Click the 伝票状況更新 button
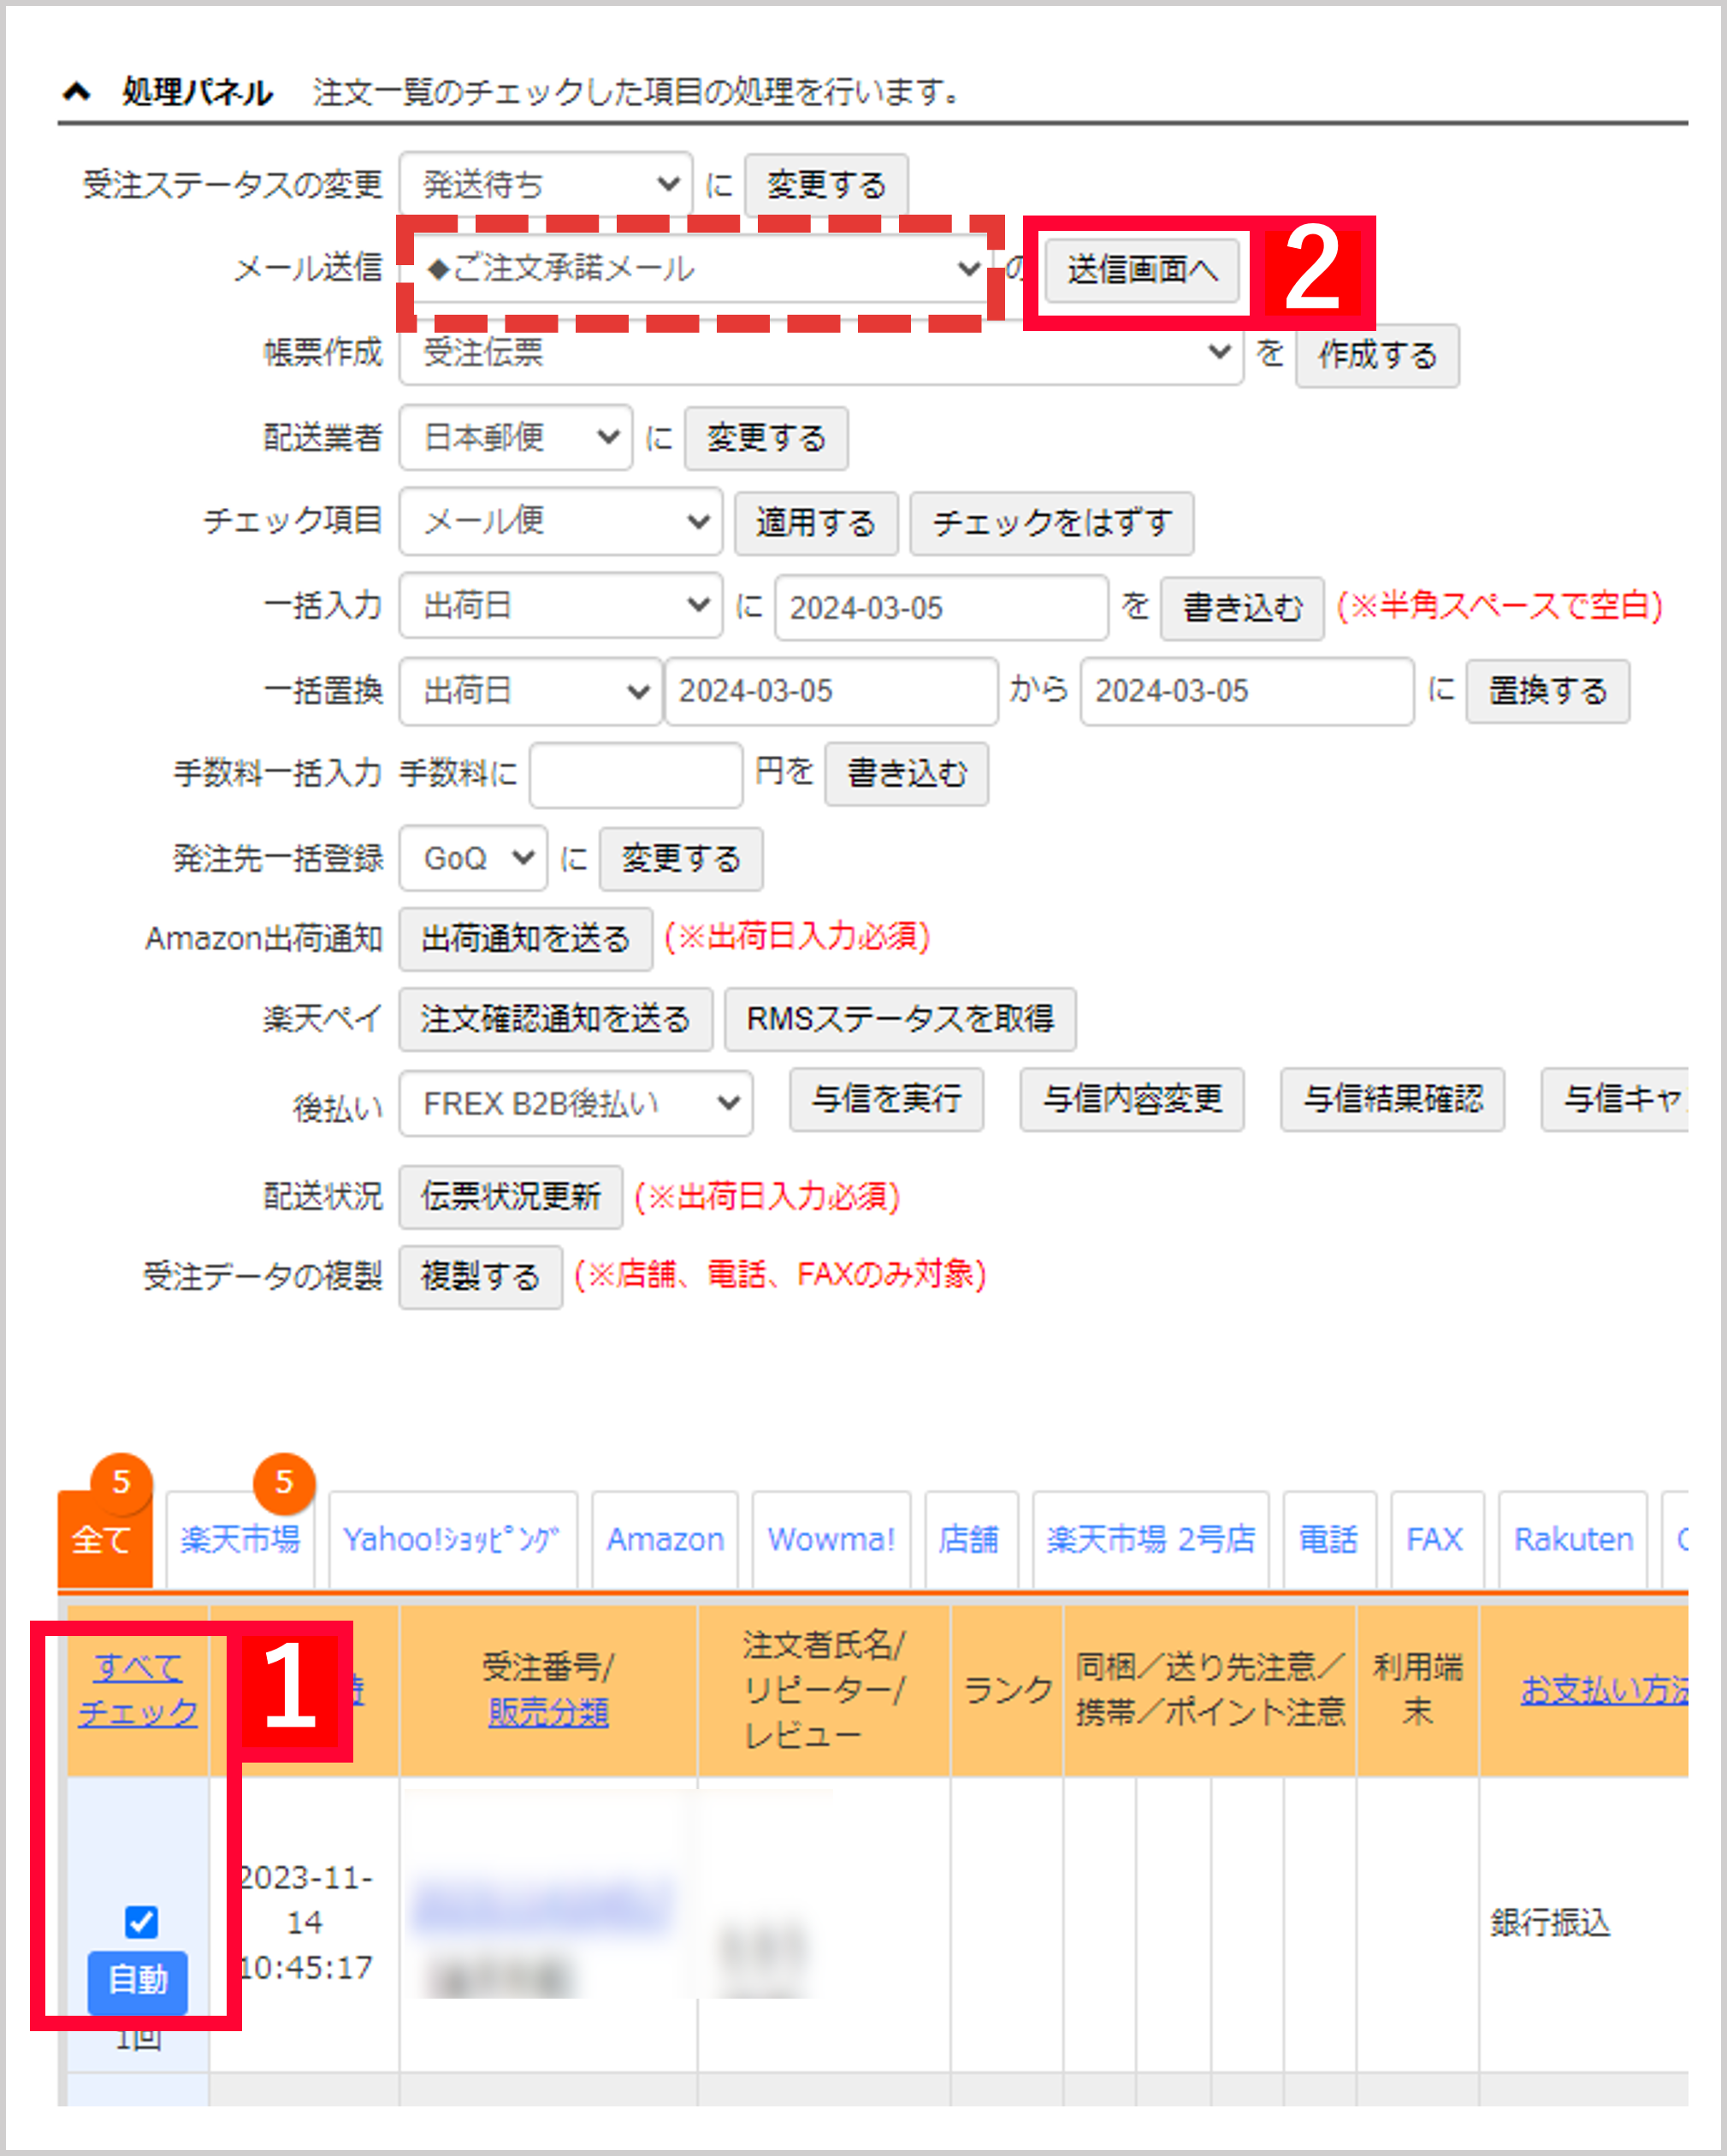This screenshot has width=1727, height=2156. coord(511,1196)
